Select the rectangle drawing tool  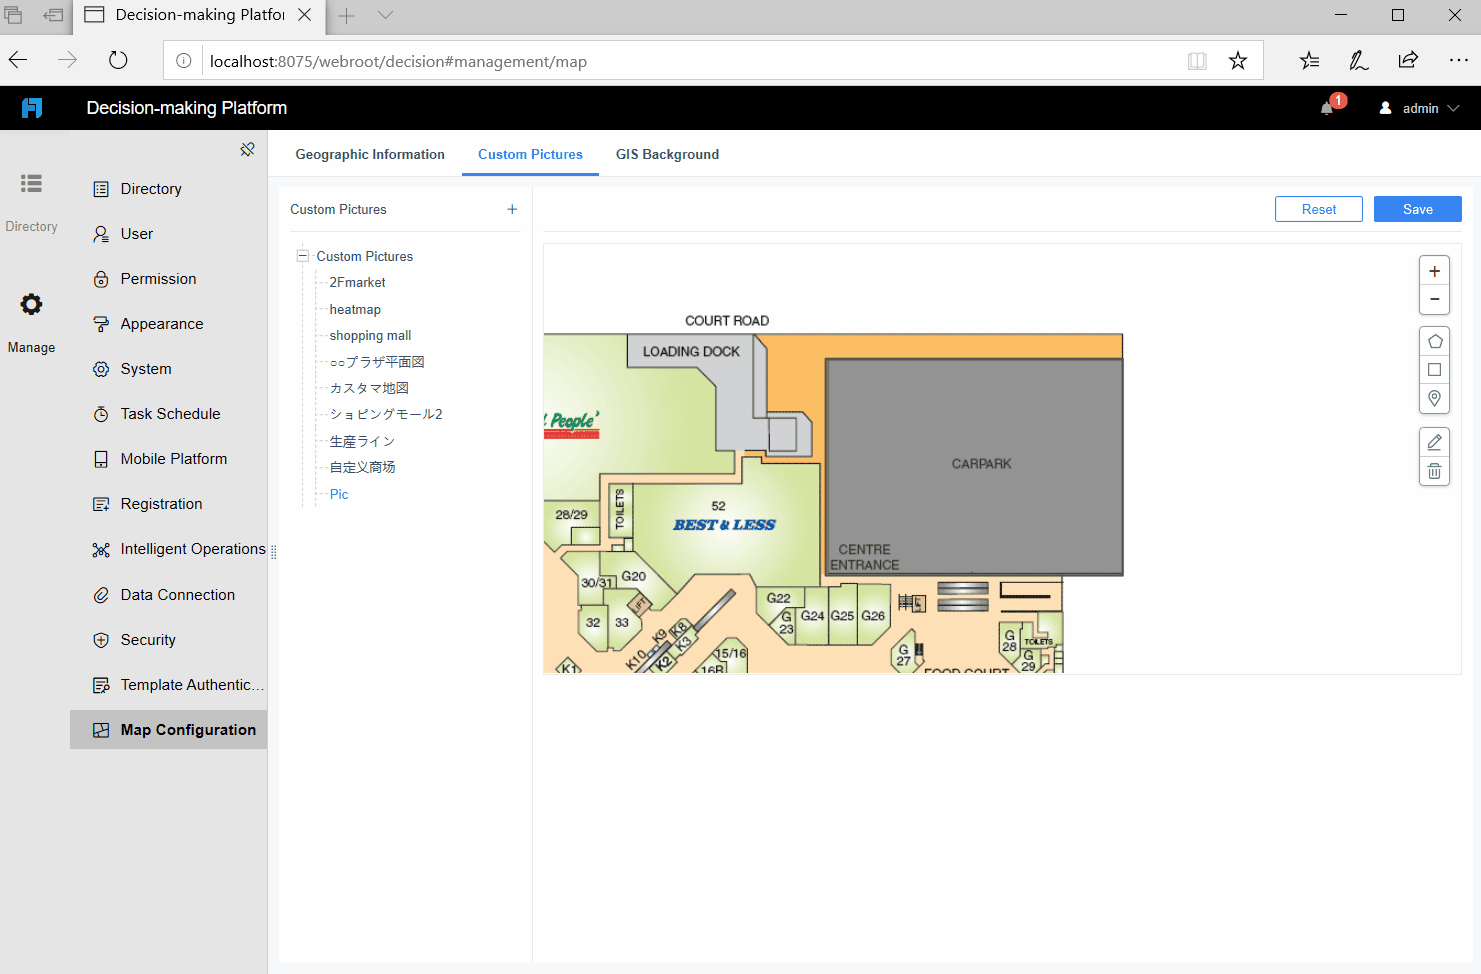(1434, 369)
